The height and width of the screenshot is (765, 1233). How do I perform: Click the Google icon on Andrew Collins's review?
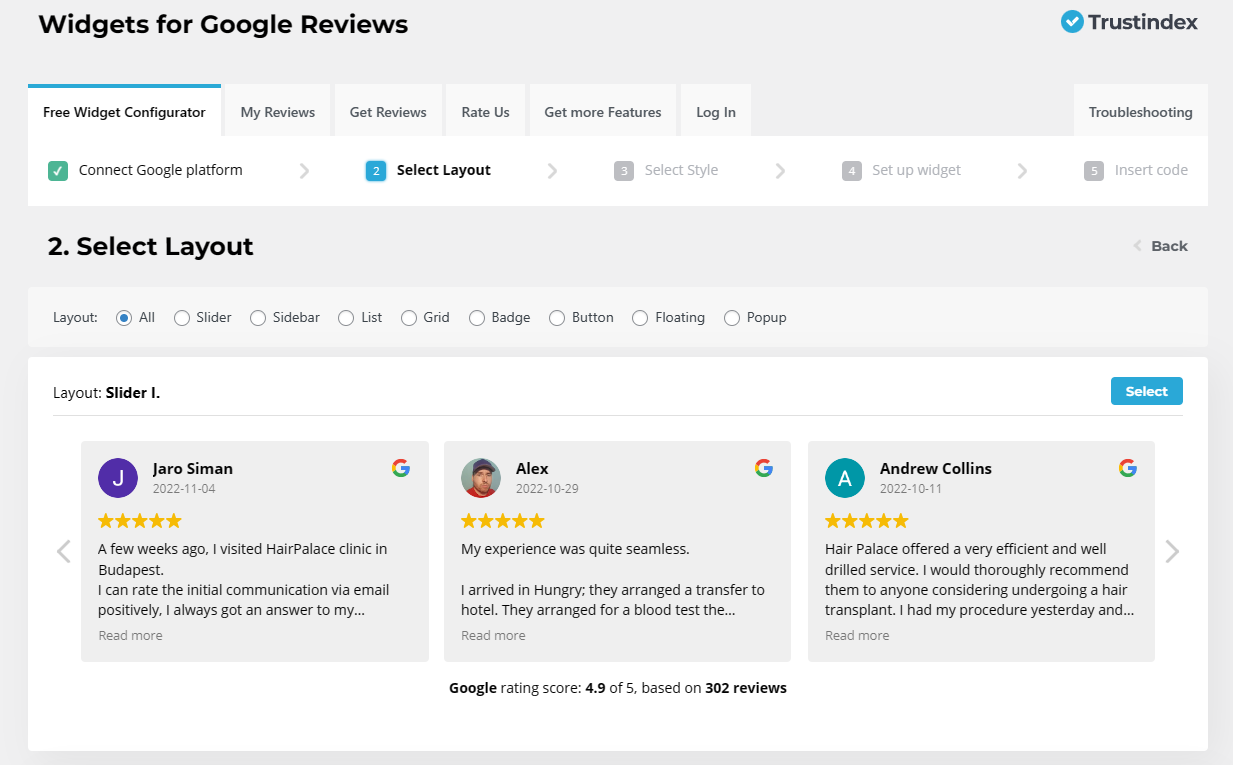pyautogui.click(x=1128, y=467)
